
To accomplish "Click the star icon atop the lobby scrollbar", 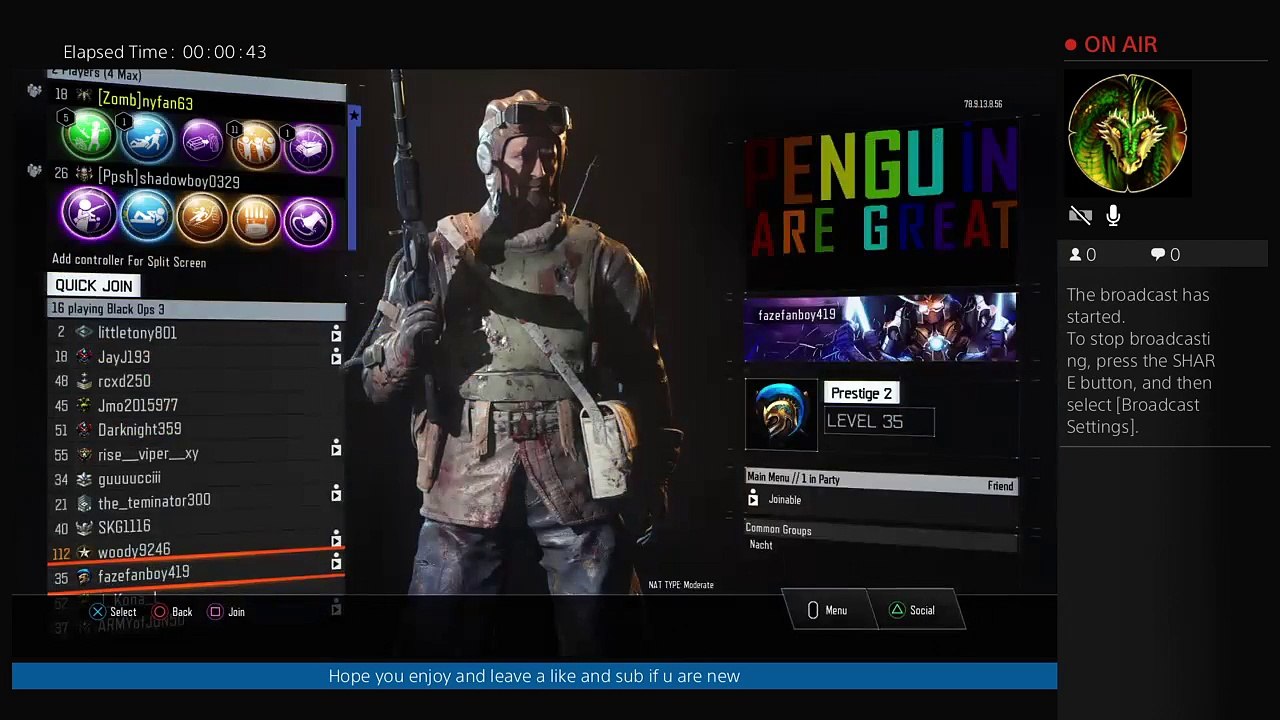I will point(353,116).
